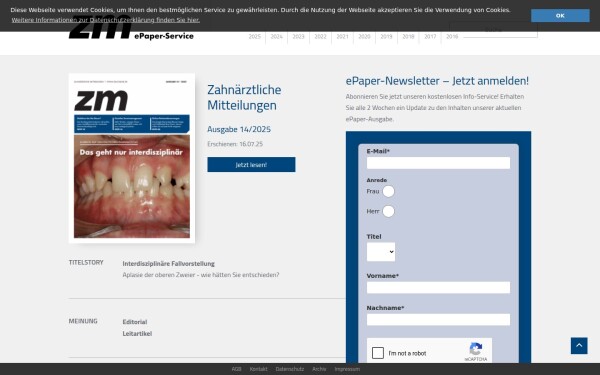Click the reCAPTCHA logo icon

pos(476,349)
